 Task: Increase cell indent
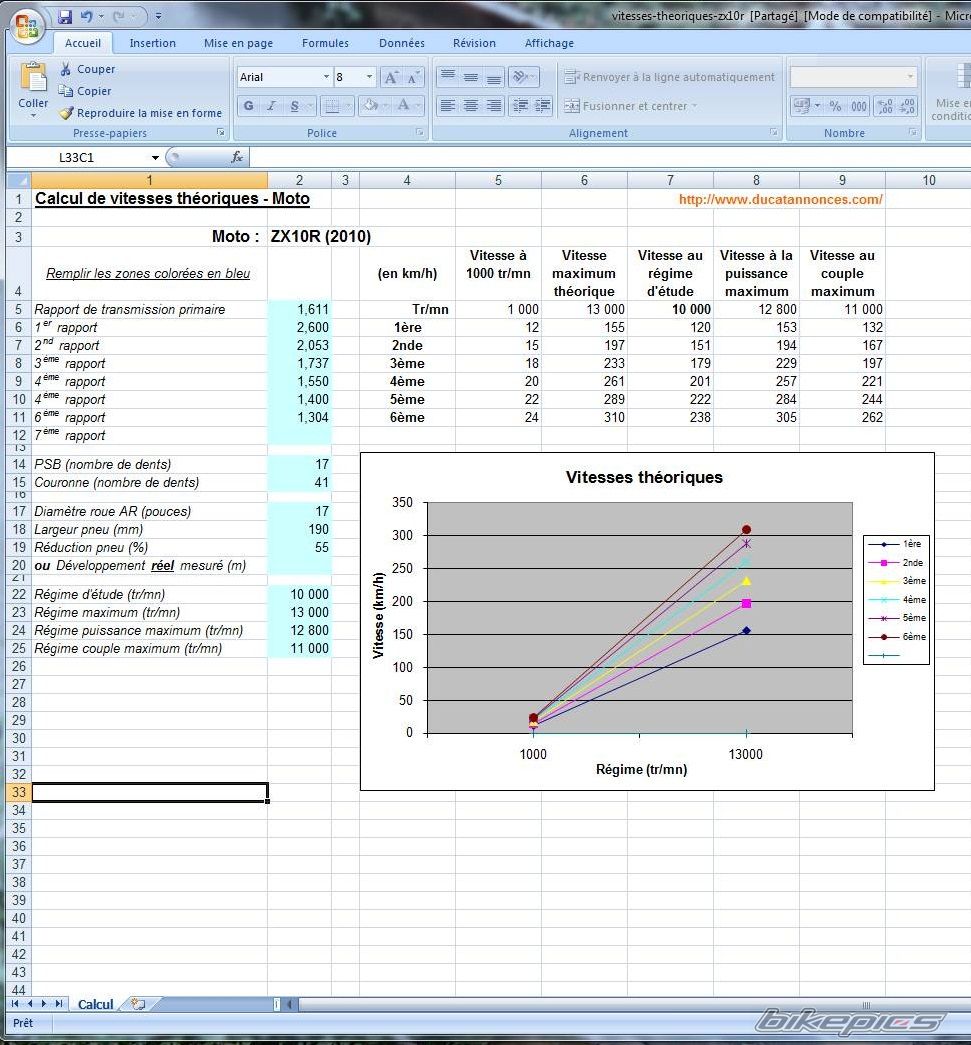pos(542,106)
